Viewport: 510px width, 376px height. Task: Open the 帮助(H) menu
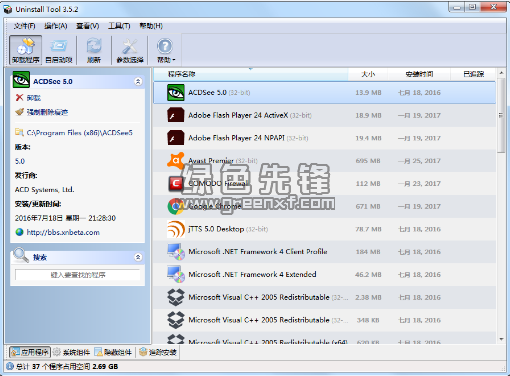pyautogui.click(x=151, y=26)
